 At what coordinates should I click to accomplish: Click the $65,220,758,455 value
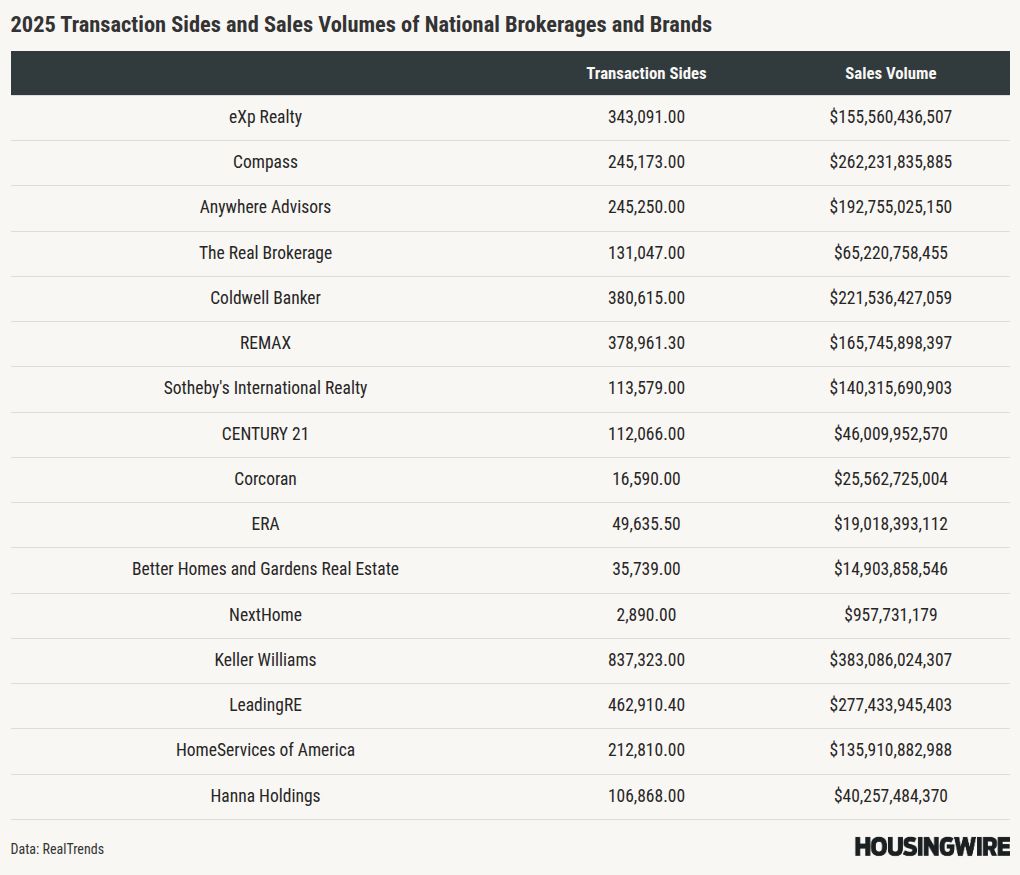pos(890,252)
